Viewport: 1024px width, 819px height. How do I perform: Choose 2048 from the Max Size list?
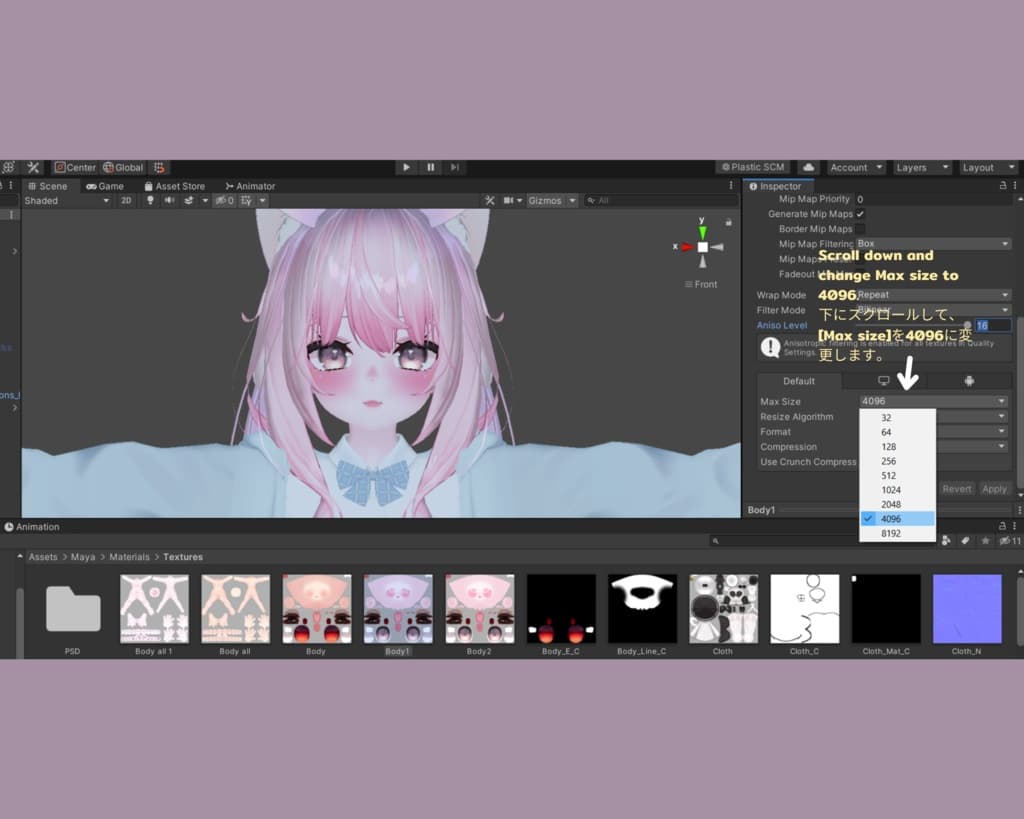click(891, 504)
